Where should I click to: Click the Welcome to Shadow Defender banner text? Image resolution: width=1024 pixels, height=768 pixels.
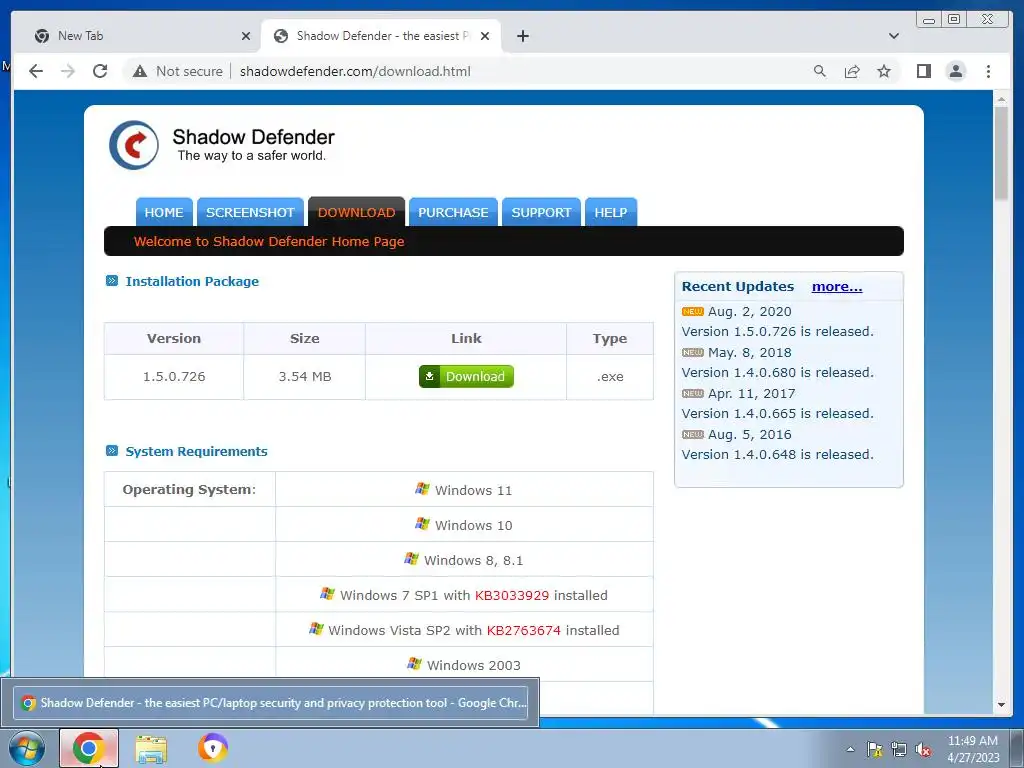[269, 241]
